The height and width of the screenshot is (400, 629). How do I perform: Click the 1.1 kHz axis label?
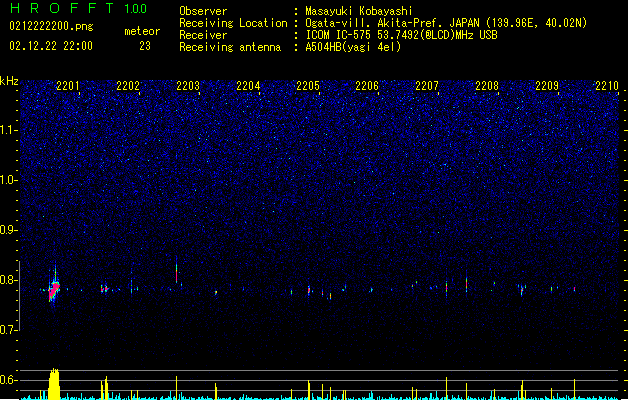pos(9,130)
